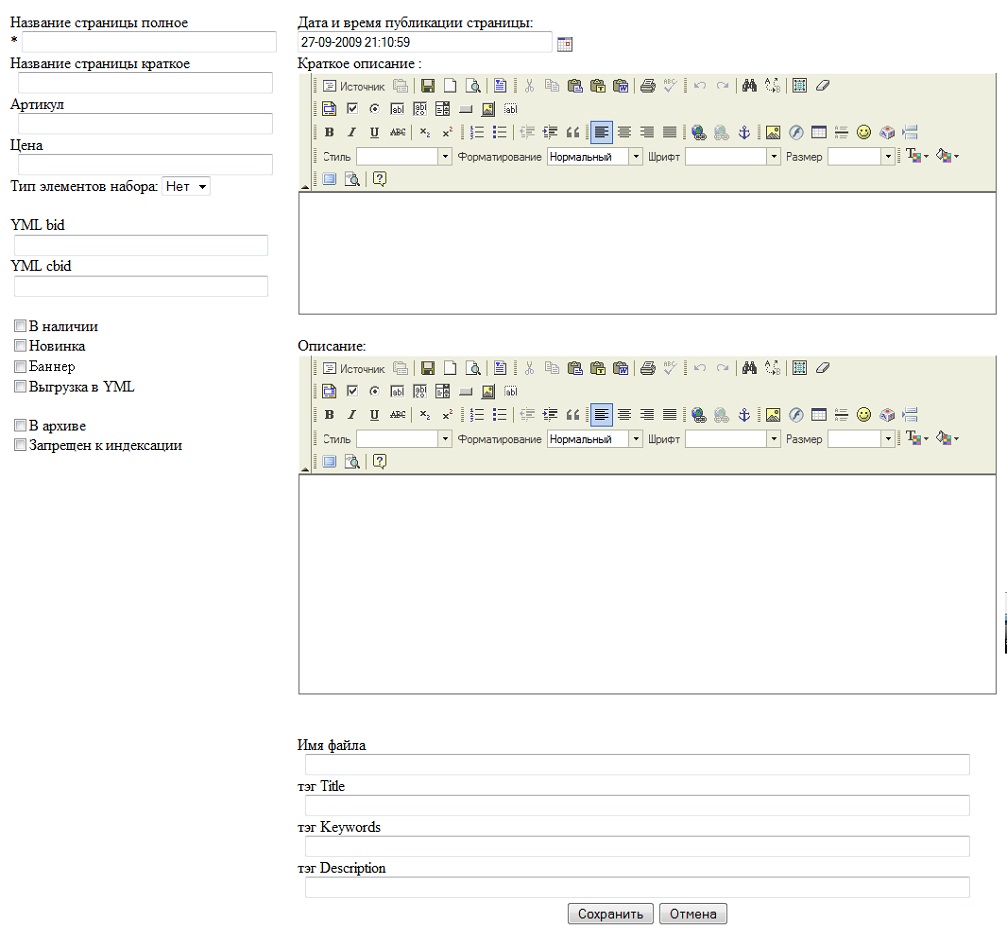Click Blockquote icon in Краткое описание editor
Viewport: 1008px width, 938px height.
pyautogui.click(x=573, y=132)
